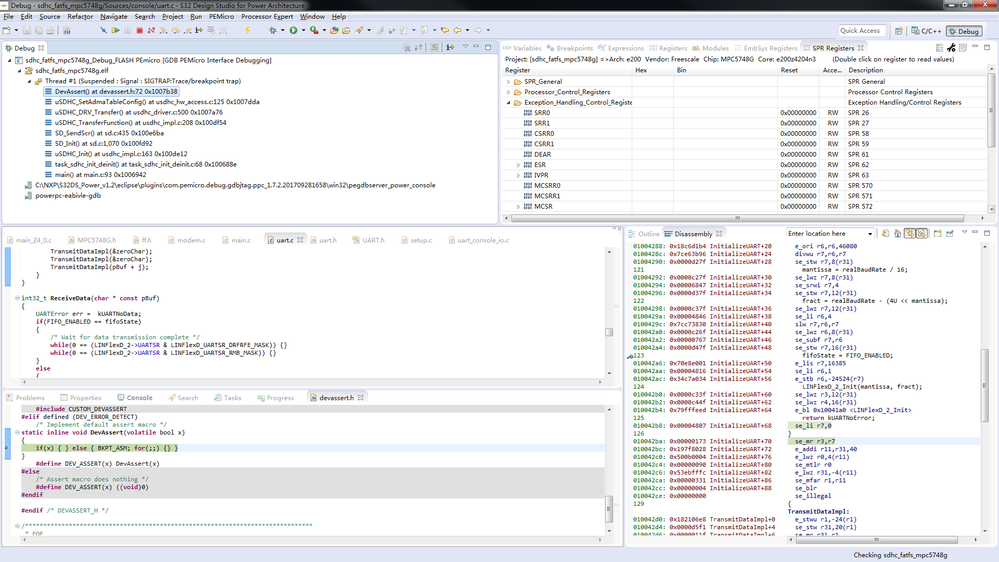Select the MPC5748G.h editor tab
The image size is (999, 562).
[x=92, y=240]
